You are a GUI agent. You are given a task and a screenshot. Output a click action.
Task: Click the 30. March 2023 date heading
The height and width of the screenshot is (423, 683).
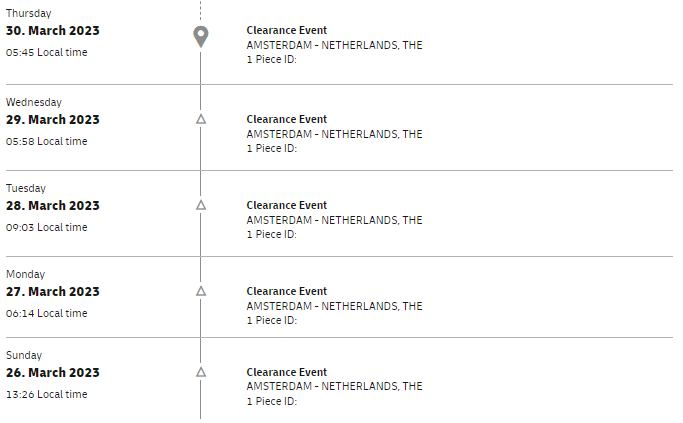(53, 30)
